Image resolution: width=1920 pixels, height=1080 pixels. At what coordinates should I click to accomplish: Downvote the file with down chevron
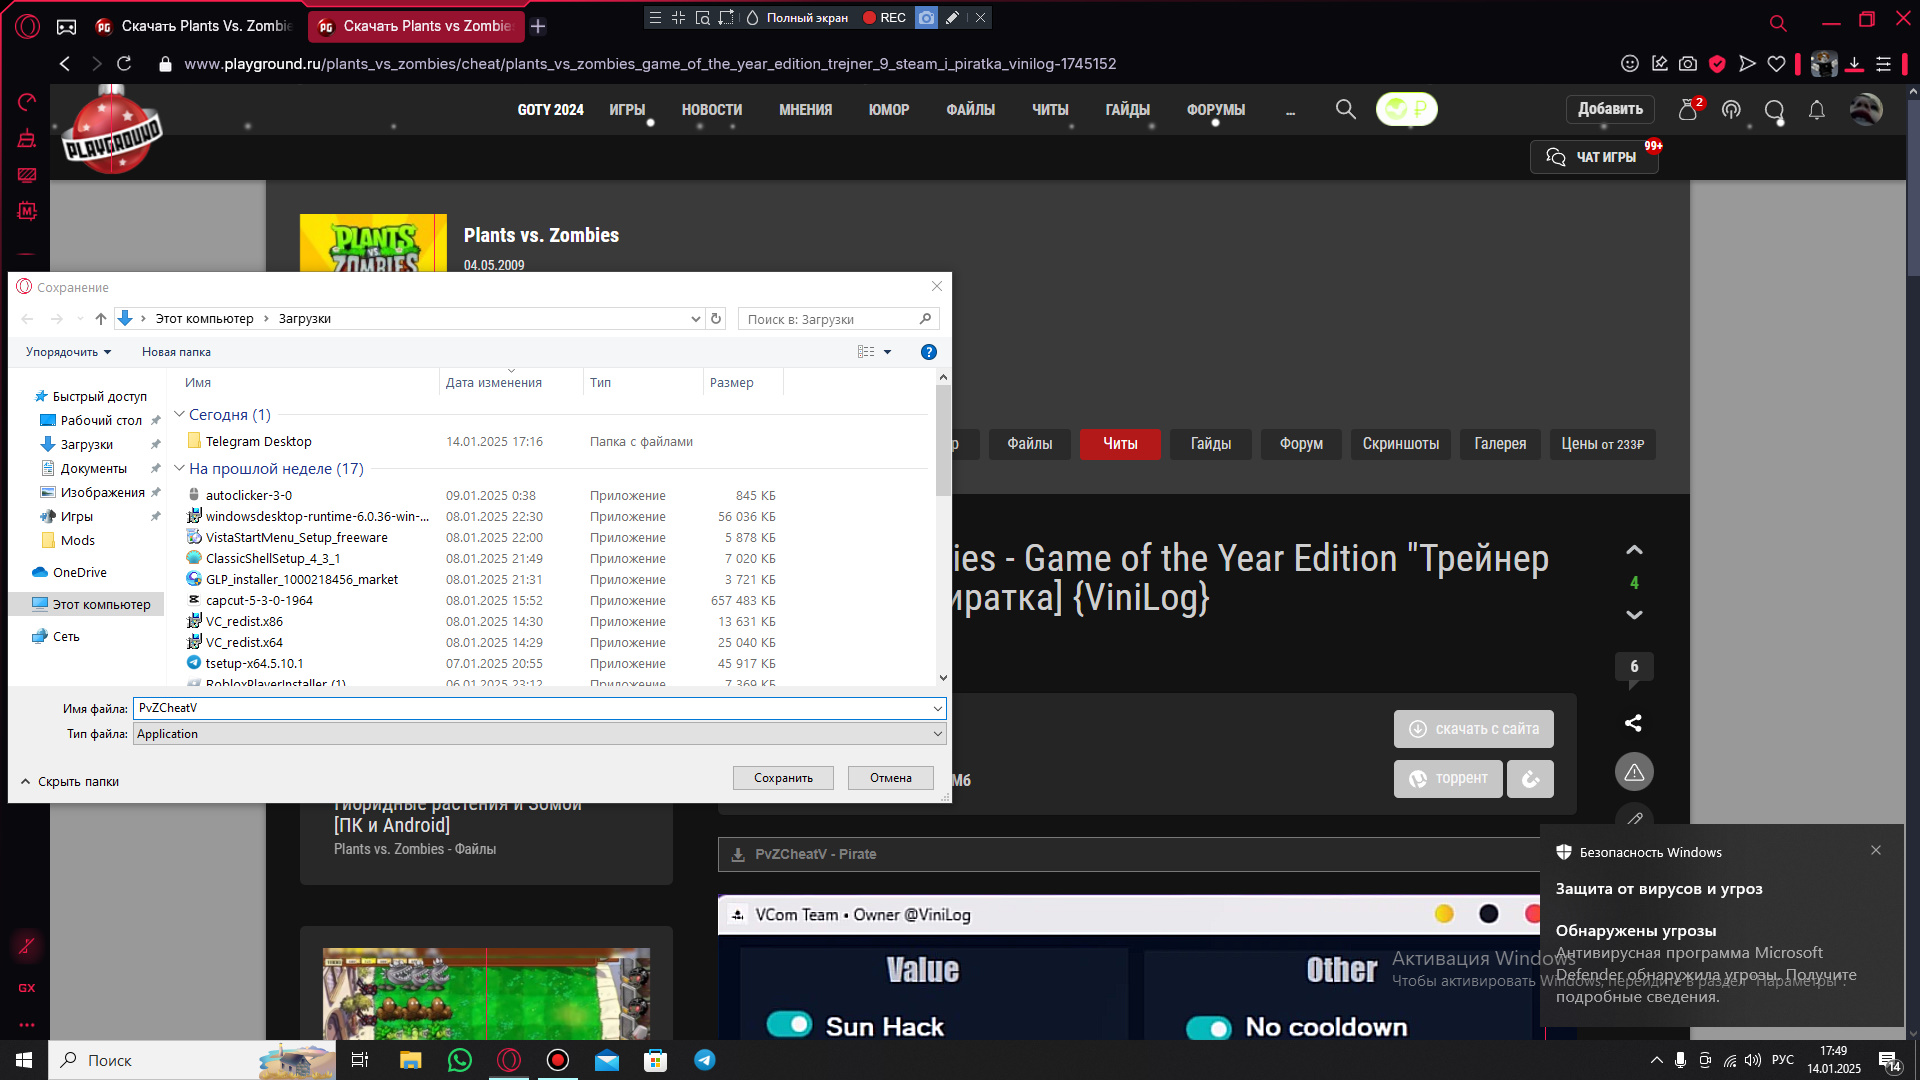[x=1634, y=615]
